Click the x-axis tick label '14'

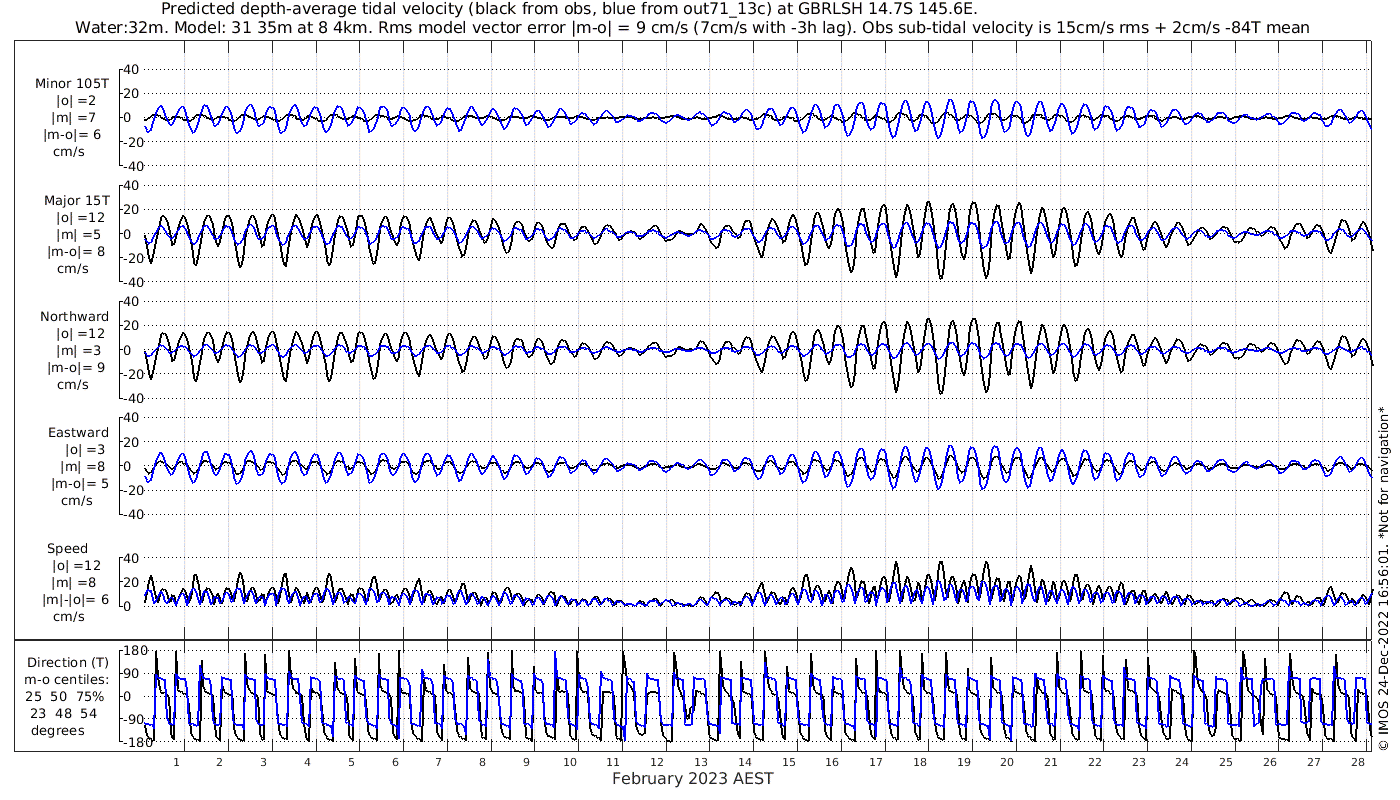[x=745, y=762]
